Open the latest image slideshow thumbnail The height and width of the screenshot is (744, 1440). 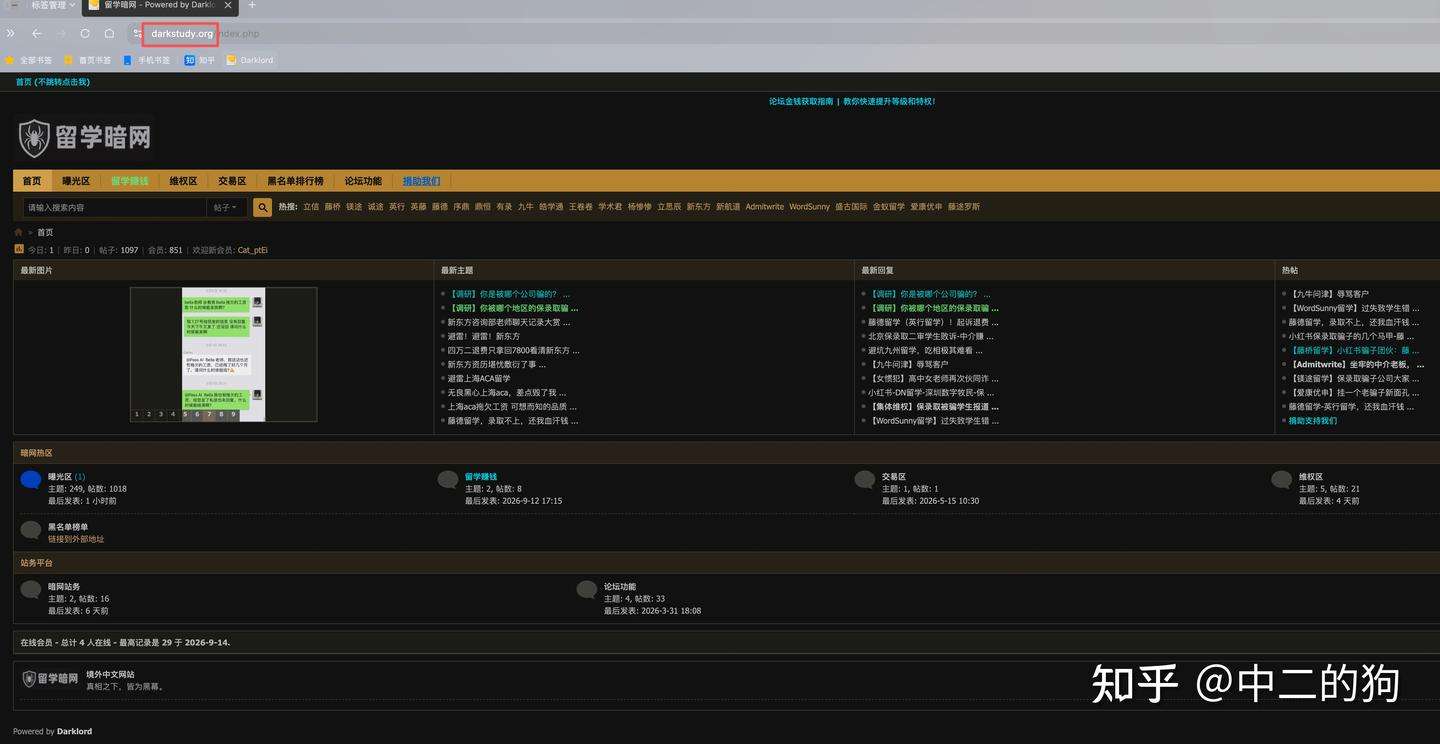224,354
